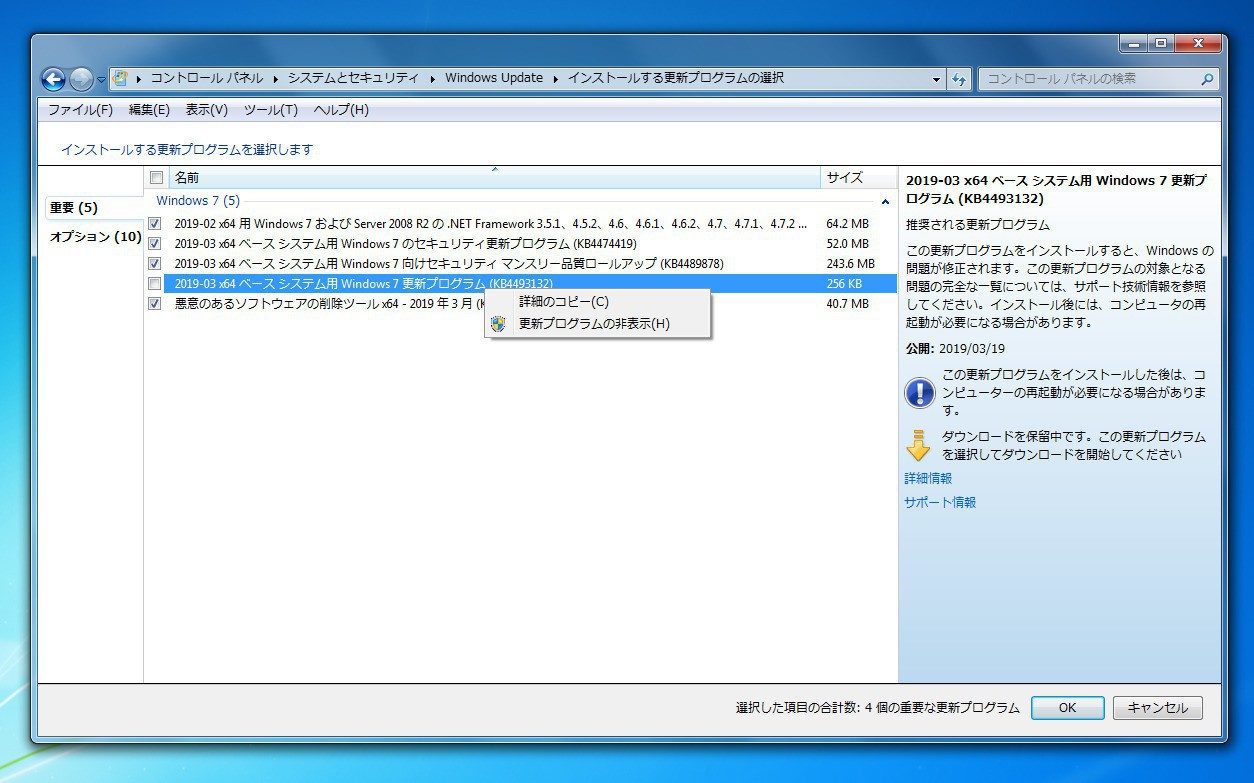This screenshot has height=783, width=1254.
Task: Sort by the サイズ column header
Action: click(x=858, y=178)
